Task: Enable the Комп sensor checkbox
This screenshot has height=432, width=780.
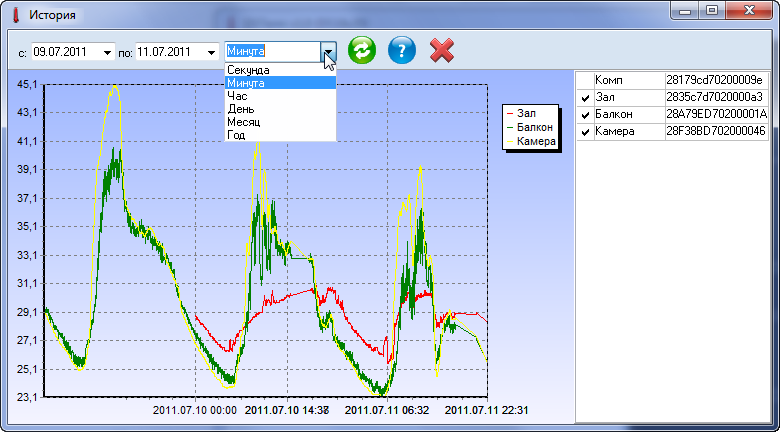Action: coord(585,81)
